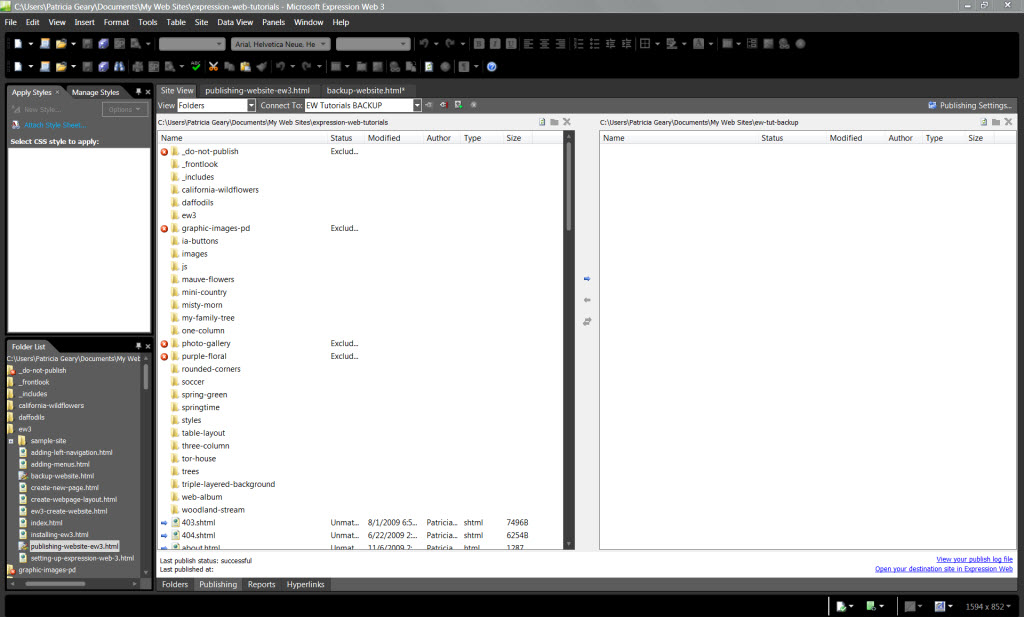Click blue arrow to publish files to destination
This screenshot has width=1024, height=617.
click(x=587, y=279)
